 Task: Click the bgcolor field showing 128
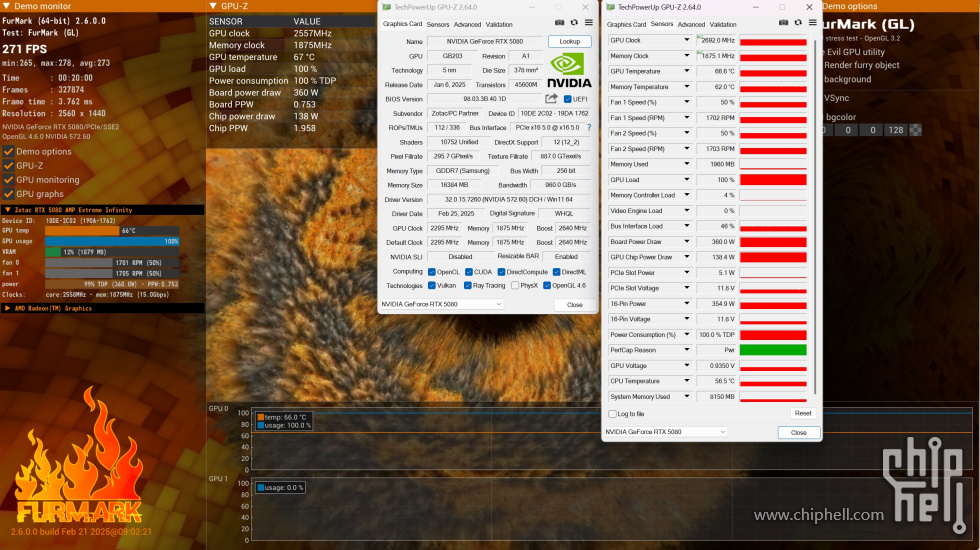(896, 130)
